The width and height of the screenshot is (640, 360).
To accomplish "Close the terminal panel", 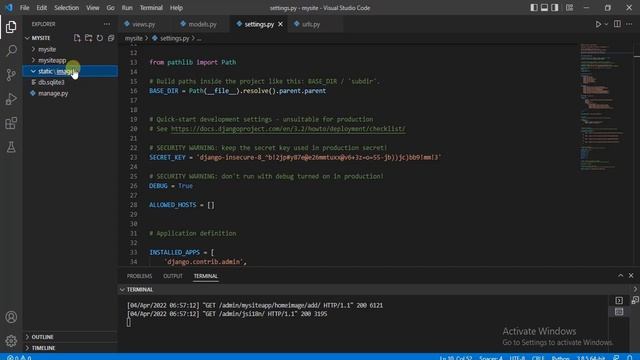I will click(631, 276).
